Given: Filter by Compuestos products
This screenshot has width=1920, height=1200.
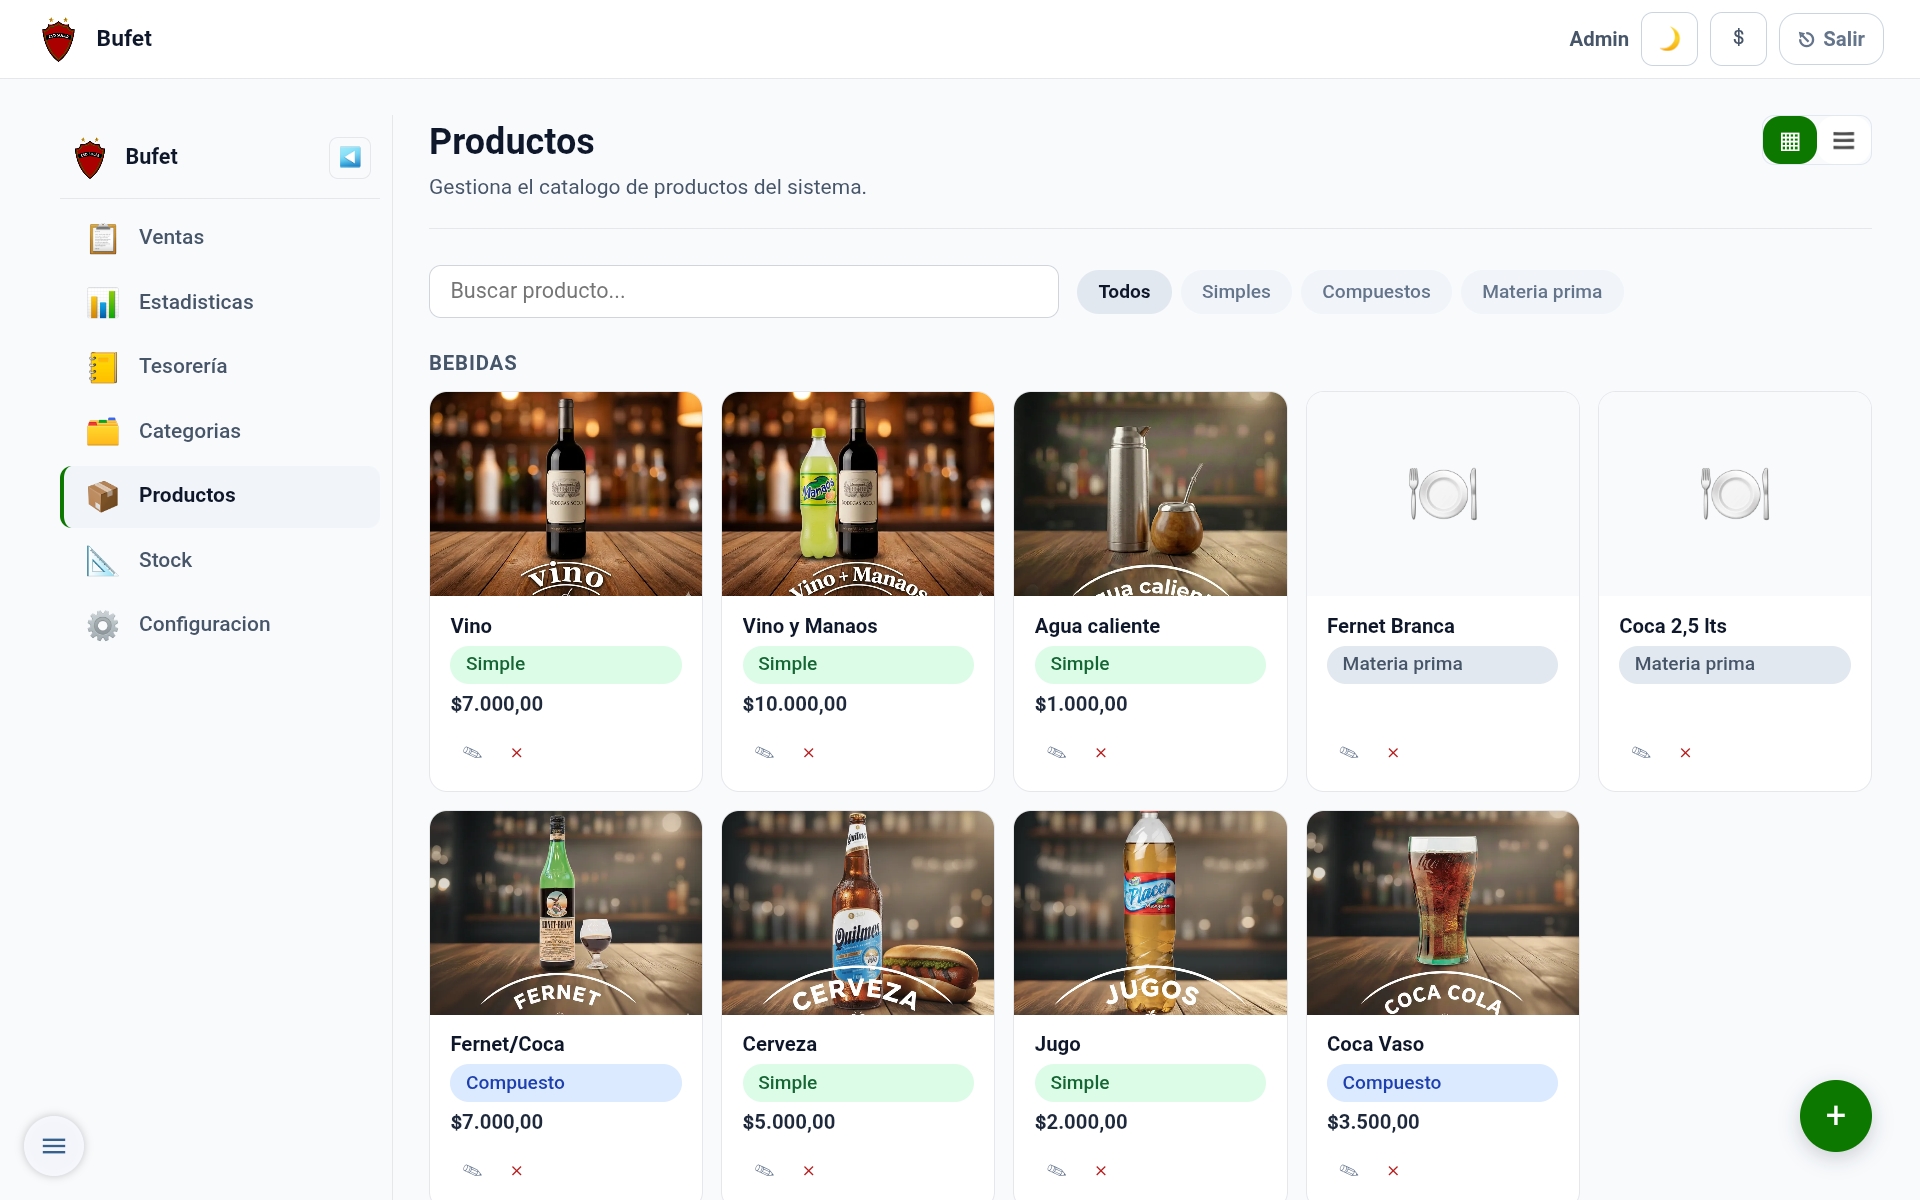Looking at the screenshot, I should pos(1376,292).
